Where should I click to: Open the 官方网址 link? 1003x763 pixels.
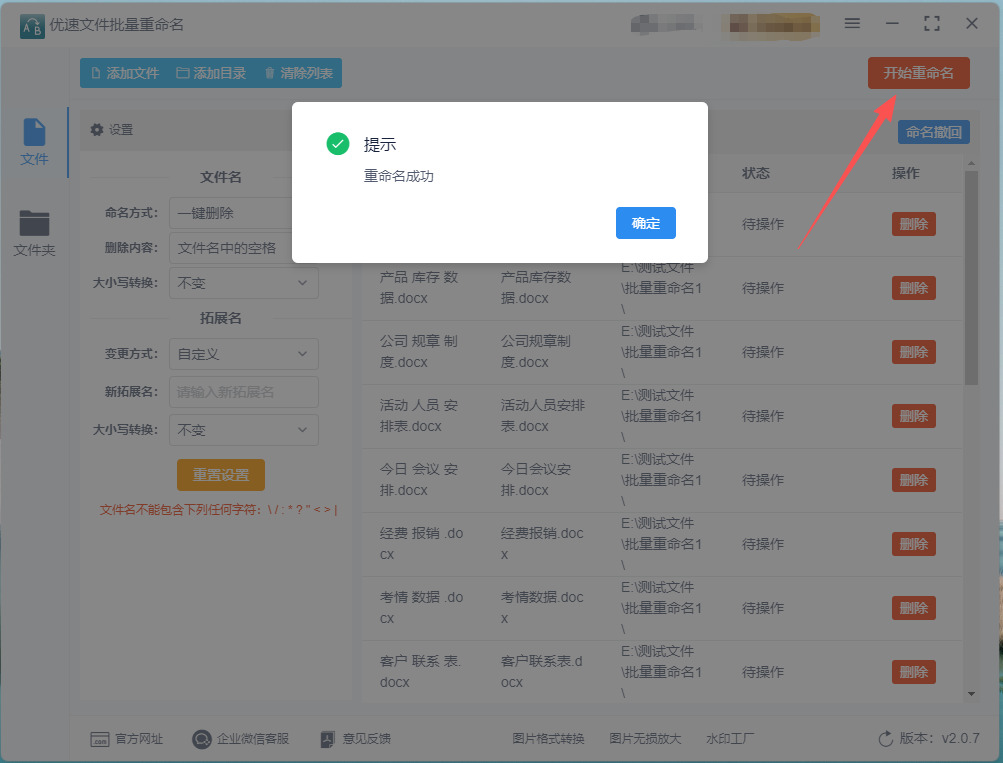click(127, 739)
